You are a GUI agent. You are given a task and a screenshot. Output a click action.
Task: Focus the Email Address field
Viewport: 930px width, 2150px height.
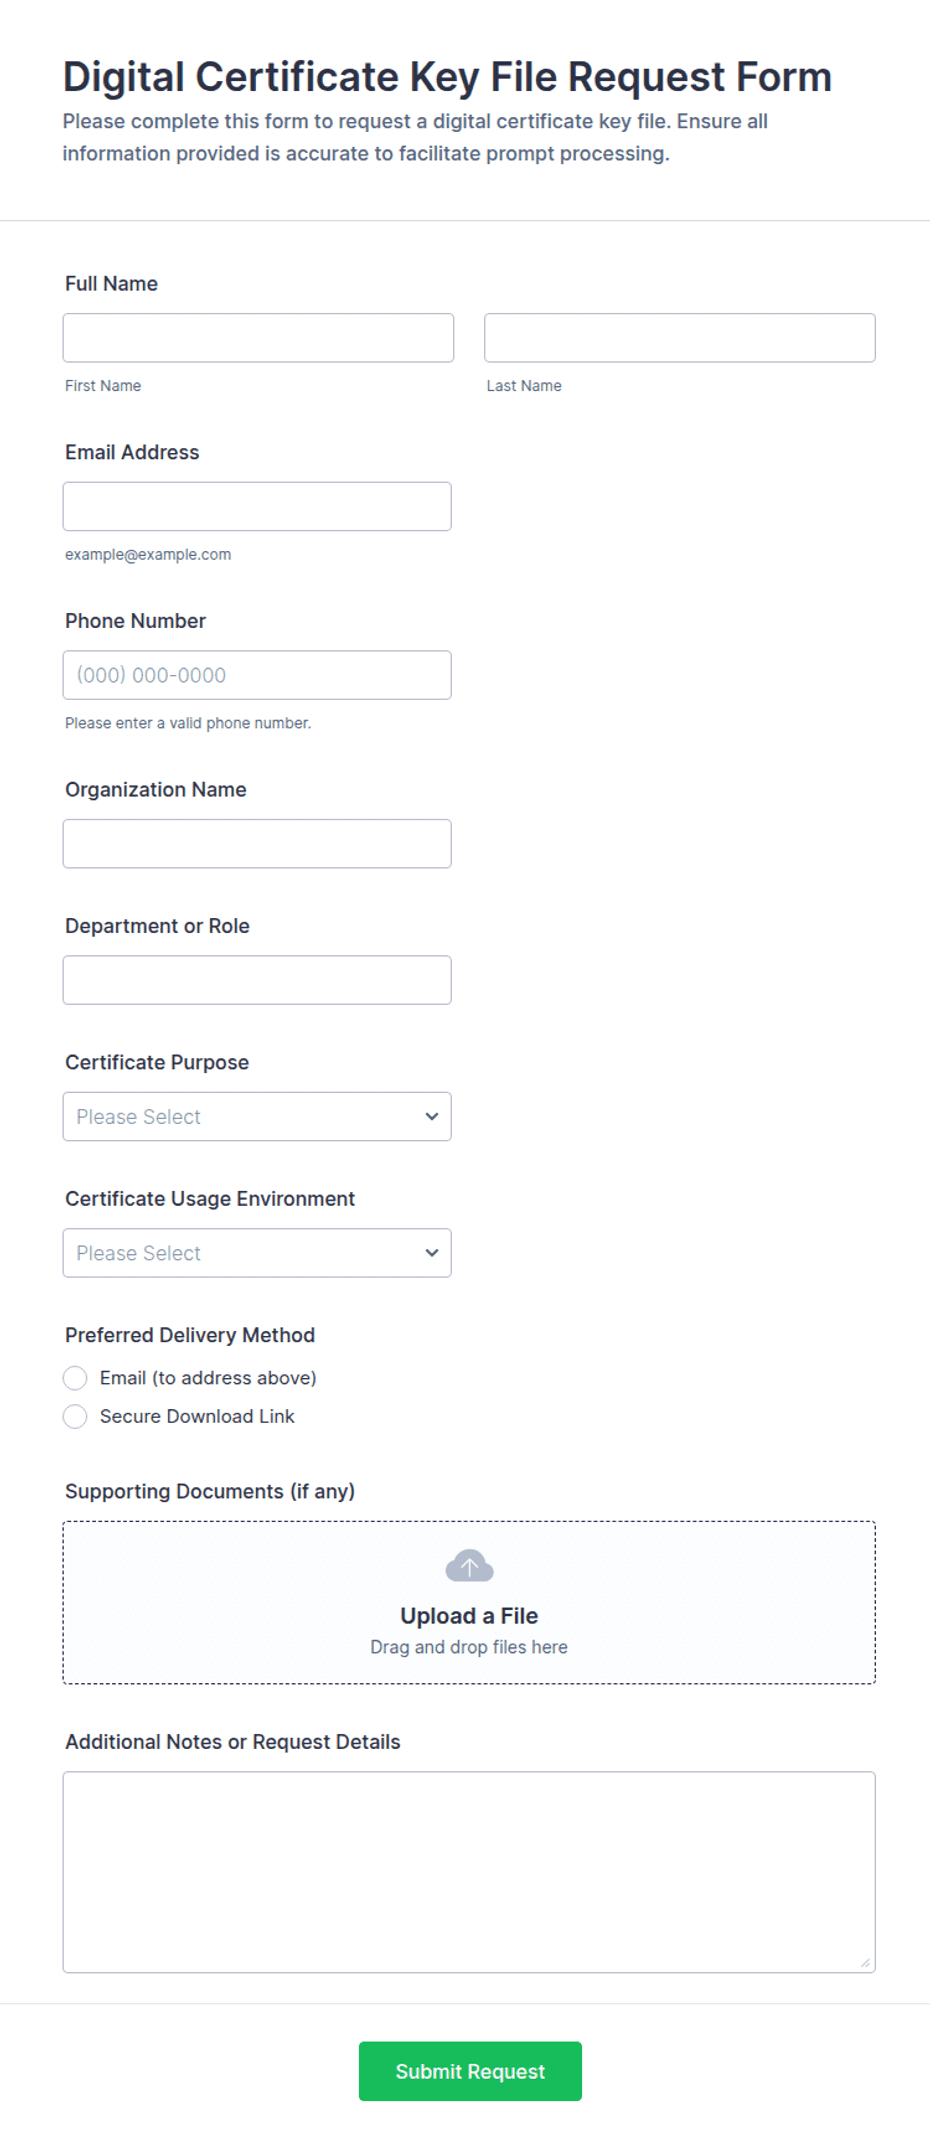pos(257,506)
